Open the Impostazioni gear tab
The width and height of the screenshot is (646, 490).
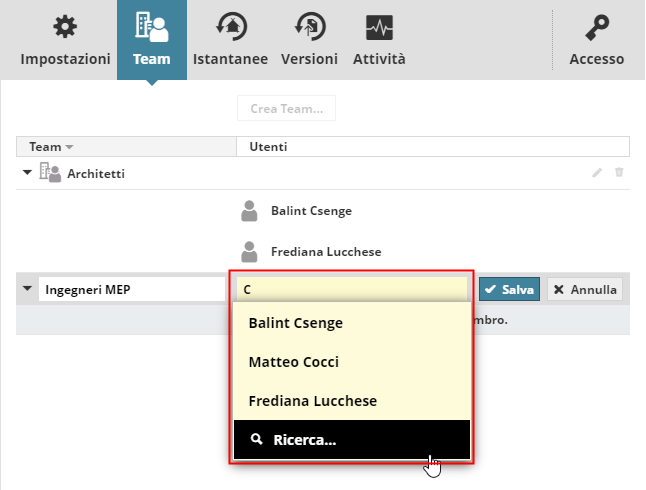[x=65, y=40]
